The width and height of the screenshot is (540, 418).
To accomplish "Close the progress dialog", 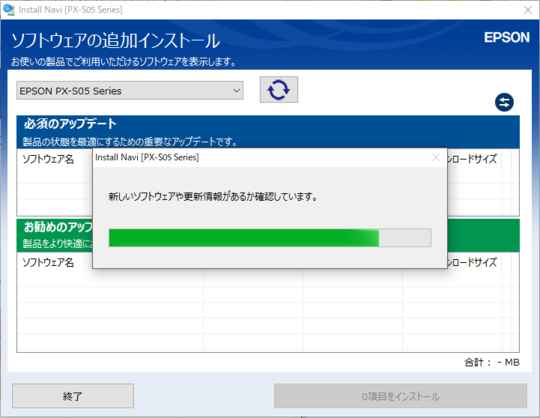I will pos(436,157).
